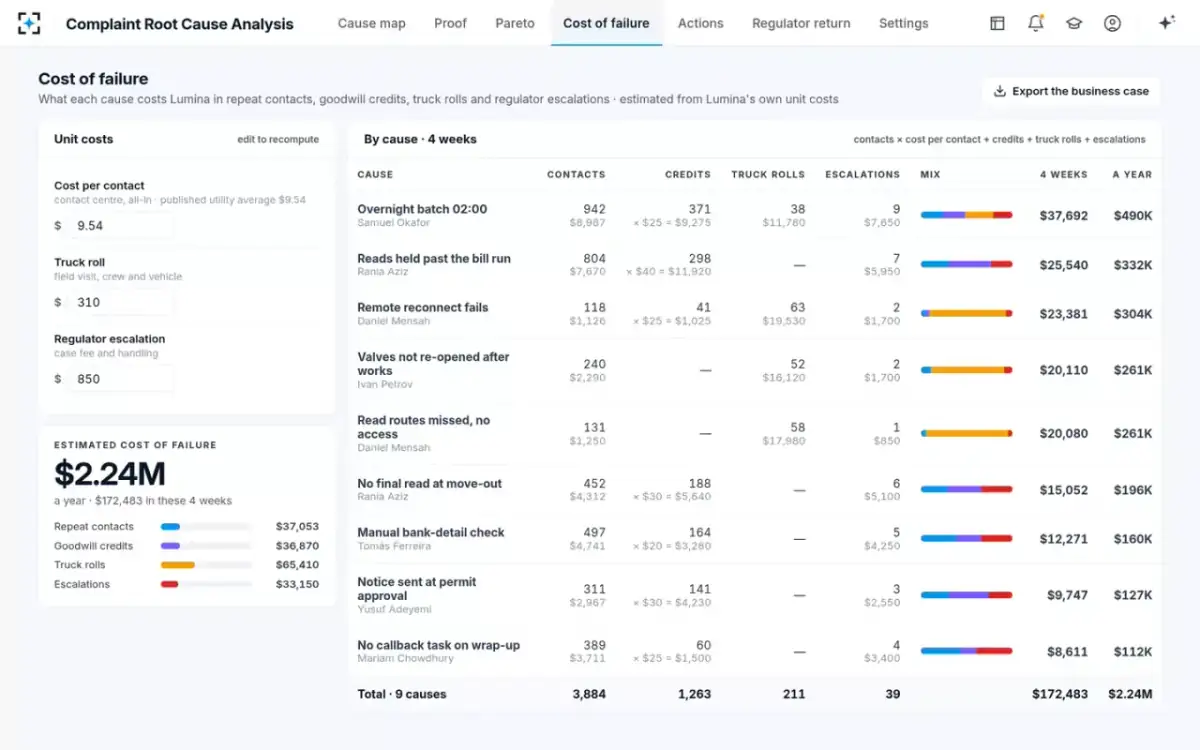The height and width of the screenshot is (750, 1200).
Task: Sort by the TRUCK ROLLS column header
Action: point(768,175)
